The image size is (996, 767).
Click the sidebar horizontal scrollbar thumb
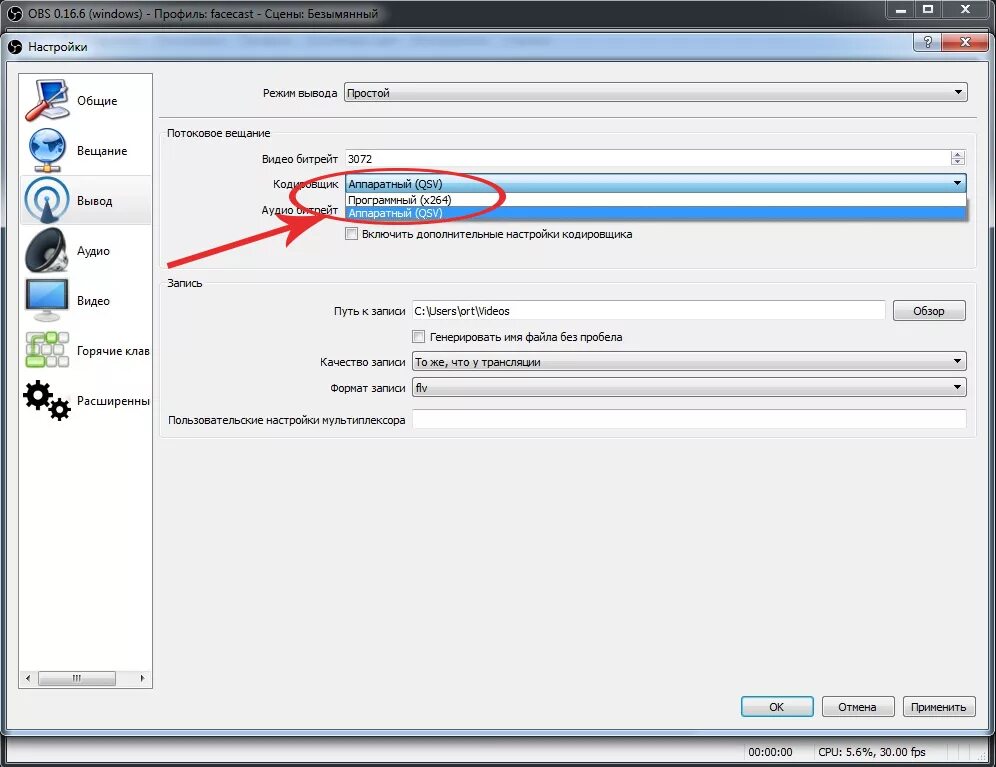[x=77, y=678]
